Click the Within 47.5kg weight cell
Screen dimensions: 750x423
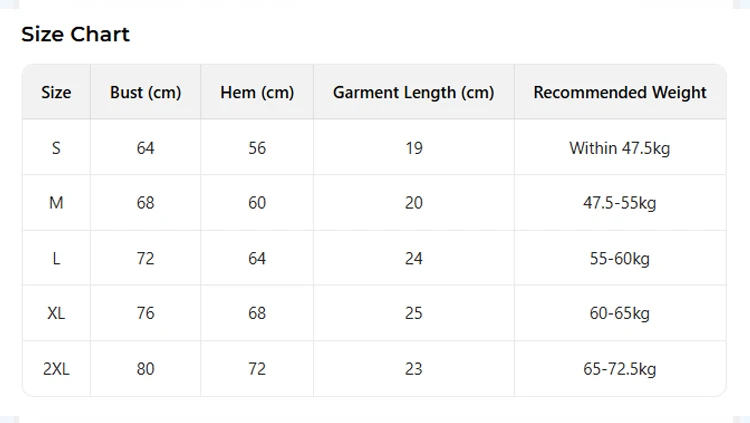(620, 147)
